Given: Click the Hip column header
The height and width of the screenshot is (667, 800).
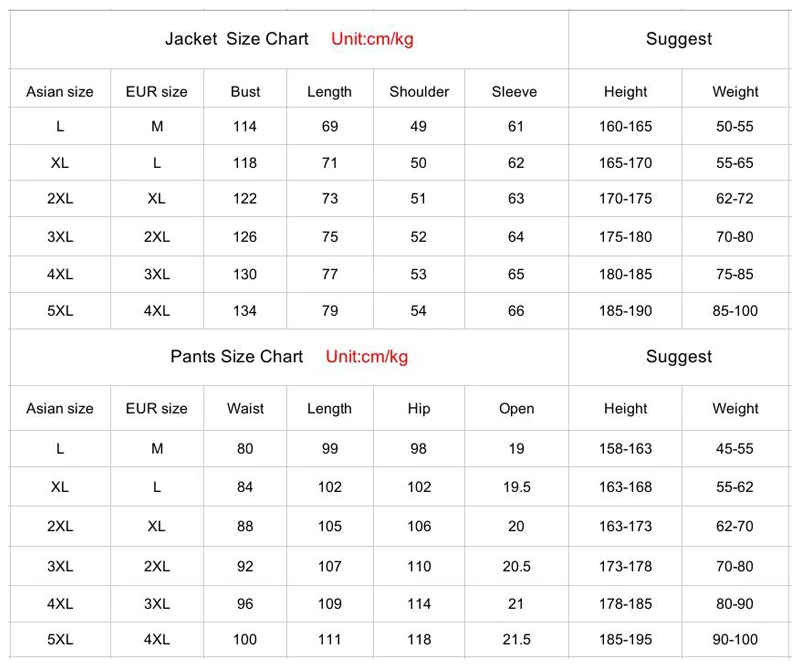Looking at the screenshot, I should (419, 408).
